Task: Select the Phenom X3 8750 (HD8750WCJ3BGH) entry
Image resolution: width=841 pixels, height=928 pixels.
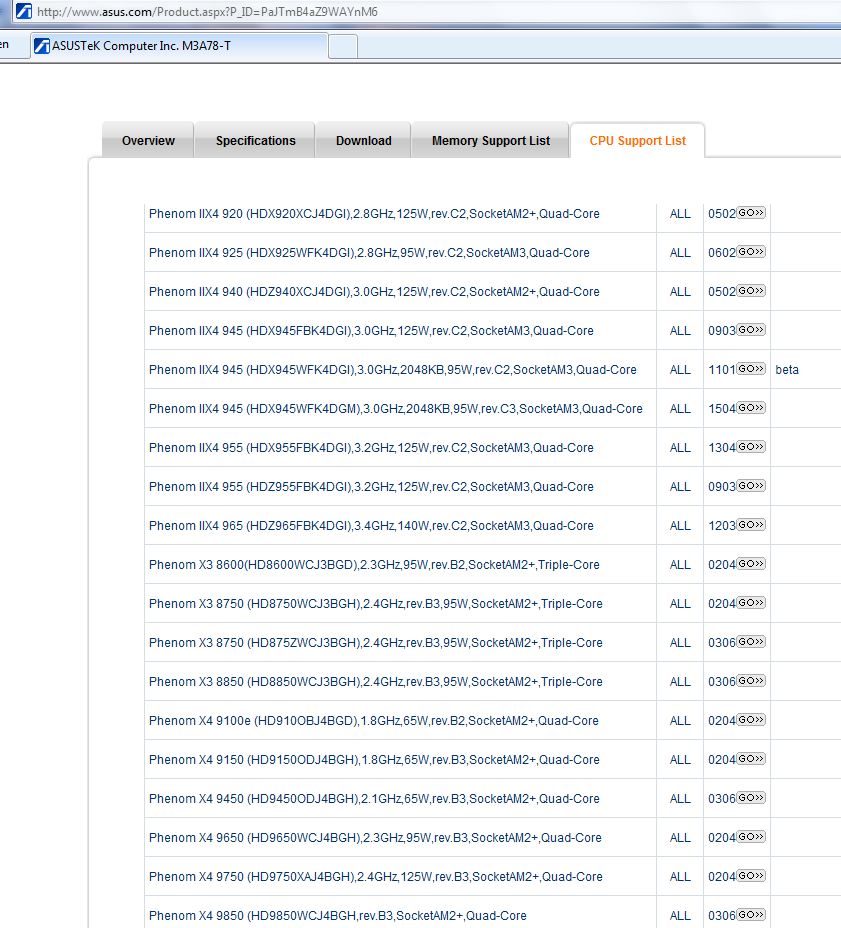Action: tap(376, 604)
